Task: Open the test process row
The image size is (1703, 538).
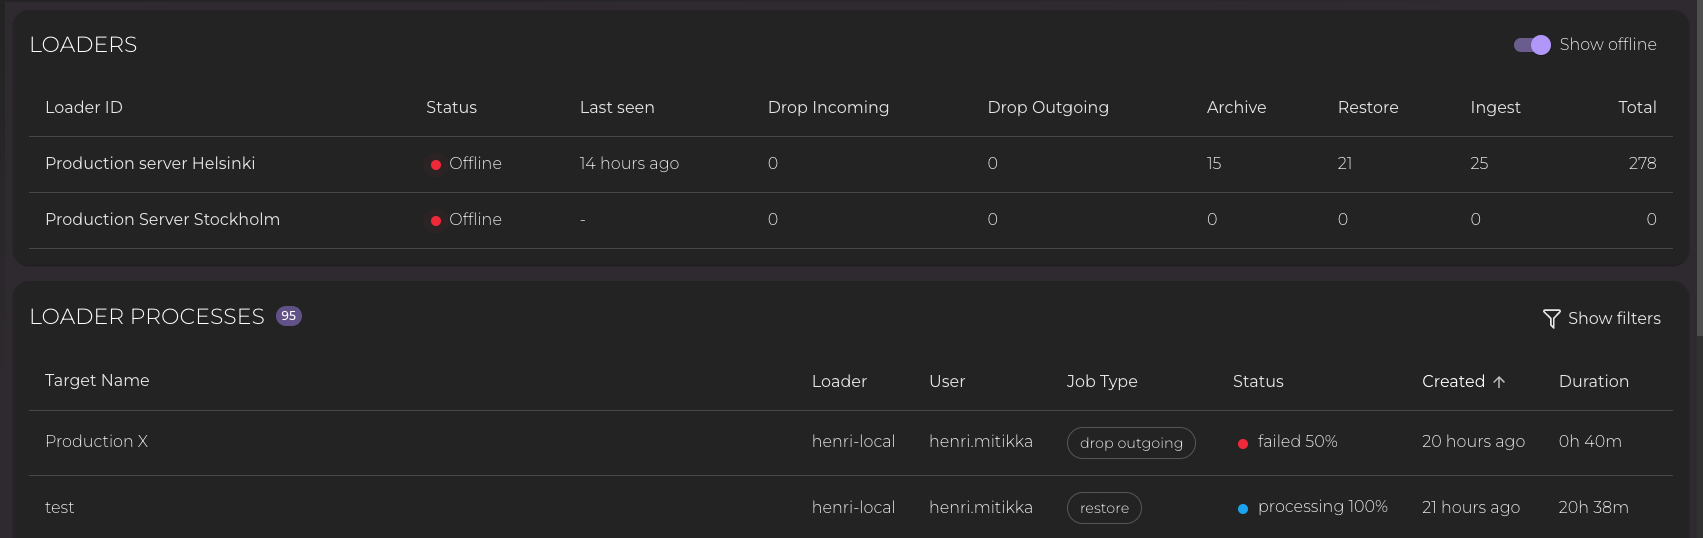Action: 60,507
